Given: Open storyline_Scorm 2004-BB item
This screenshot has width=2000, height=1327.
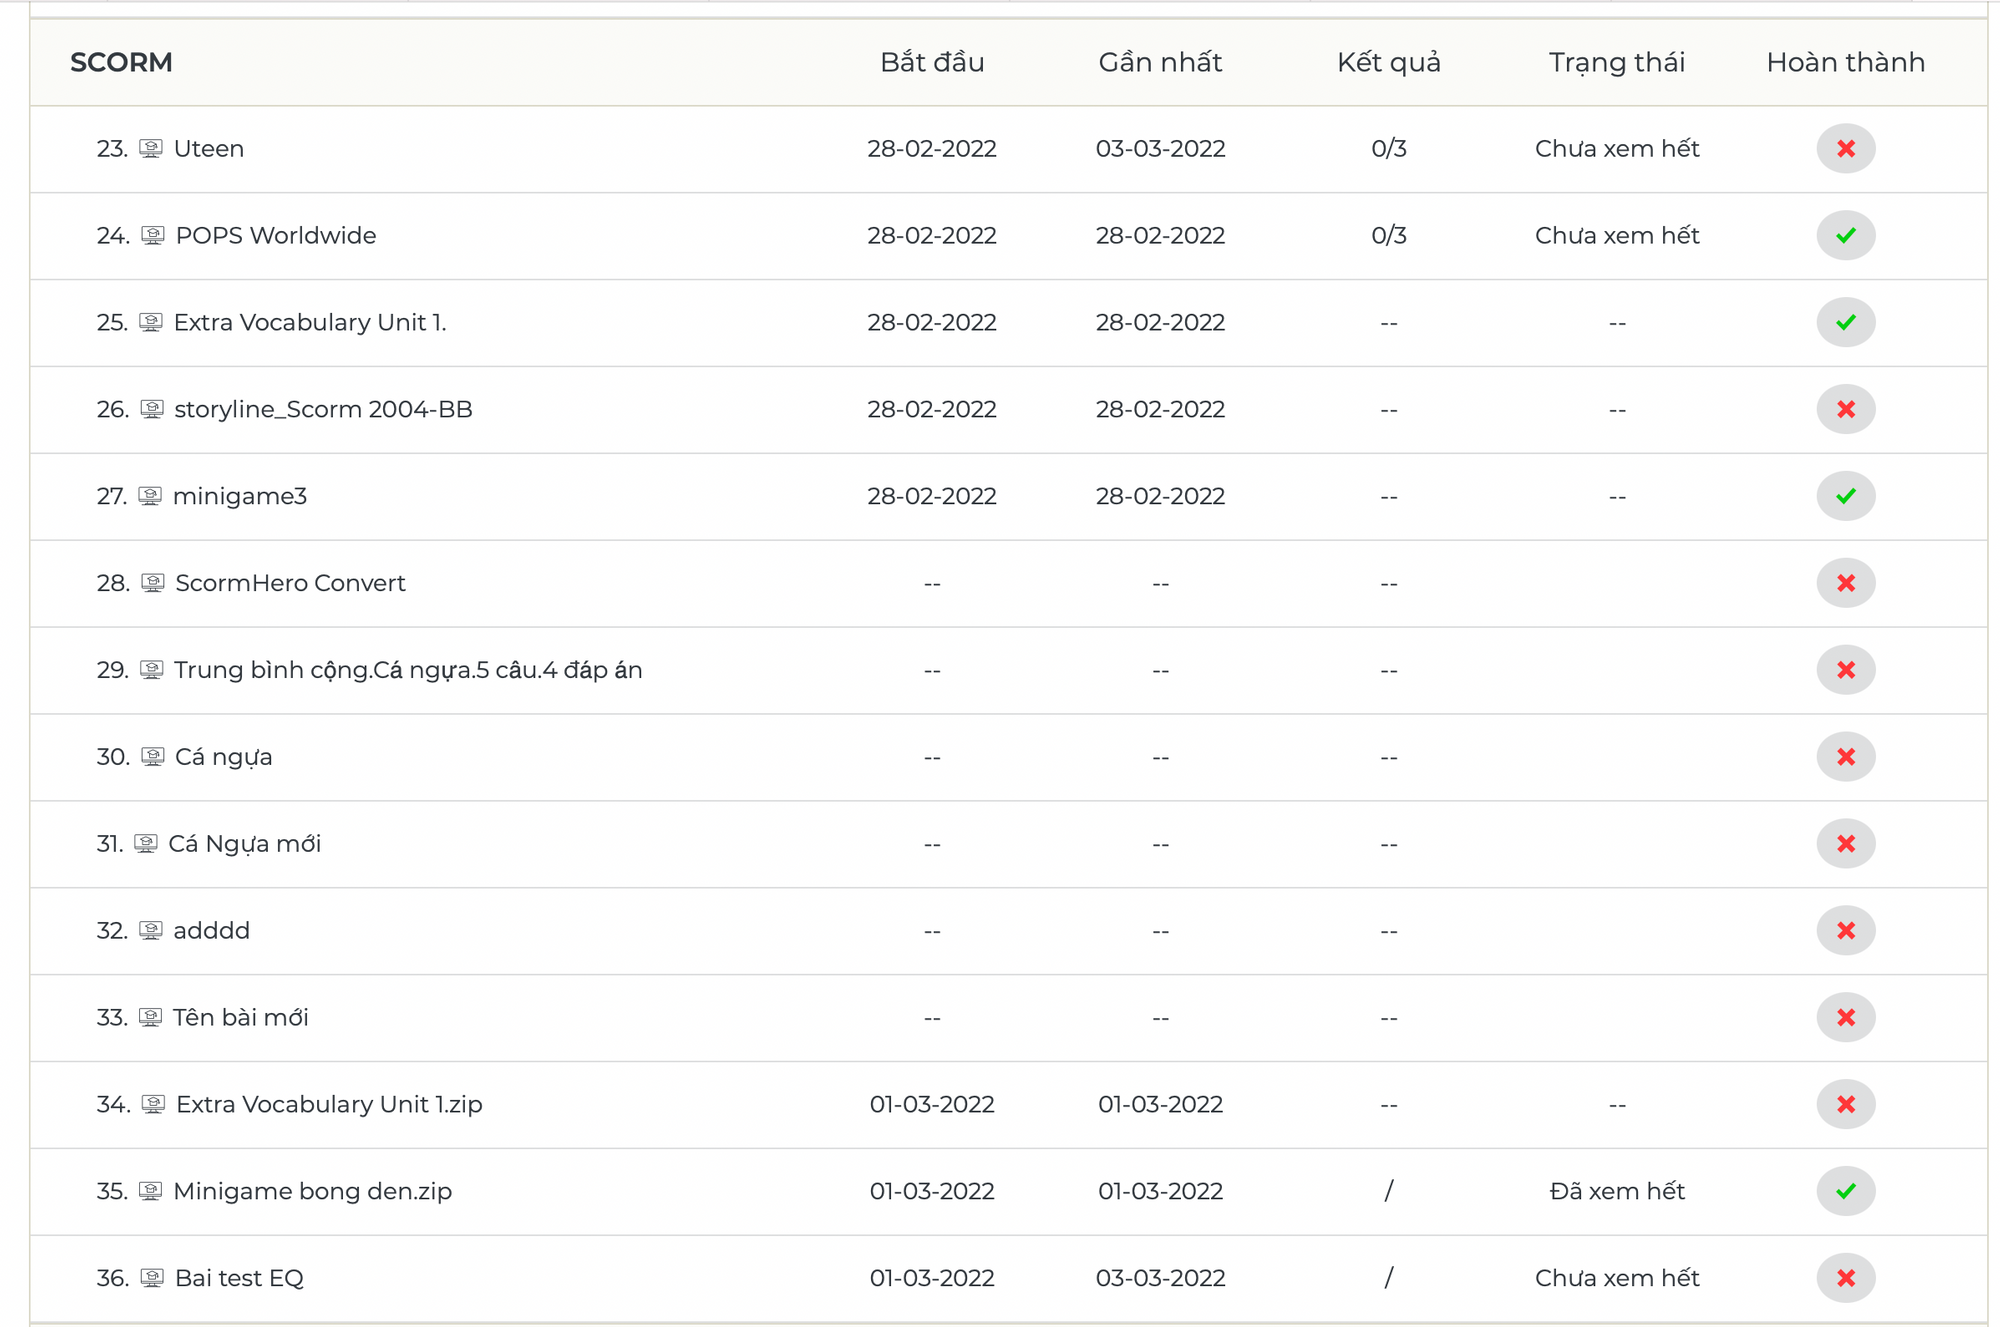Looking at the screenshot, I should [323, 410].
